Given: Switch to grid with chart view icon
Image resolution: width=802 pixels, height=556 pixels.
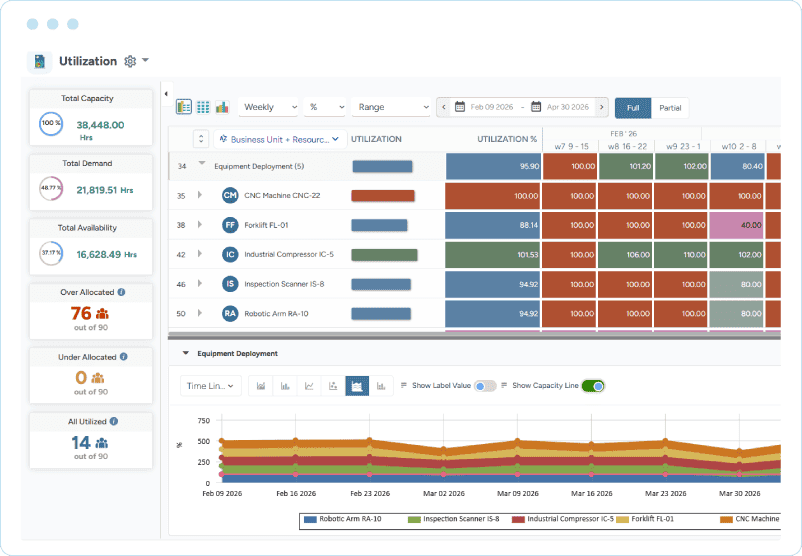Looking at the screenshot, I should click(184, 107).
